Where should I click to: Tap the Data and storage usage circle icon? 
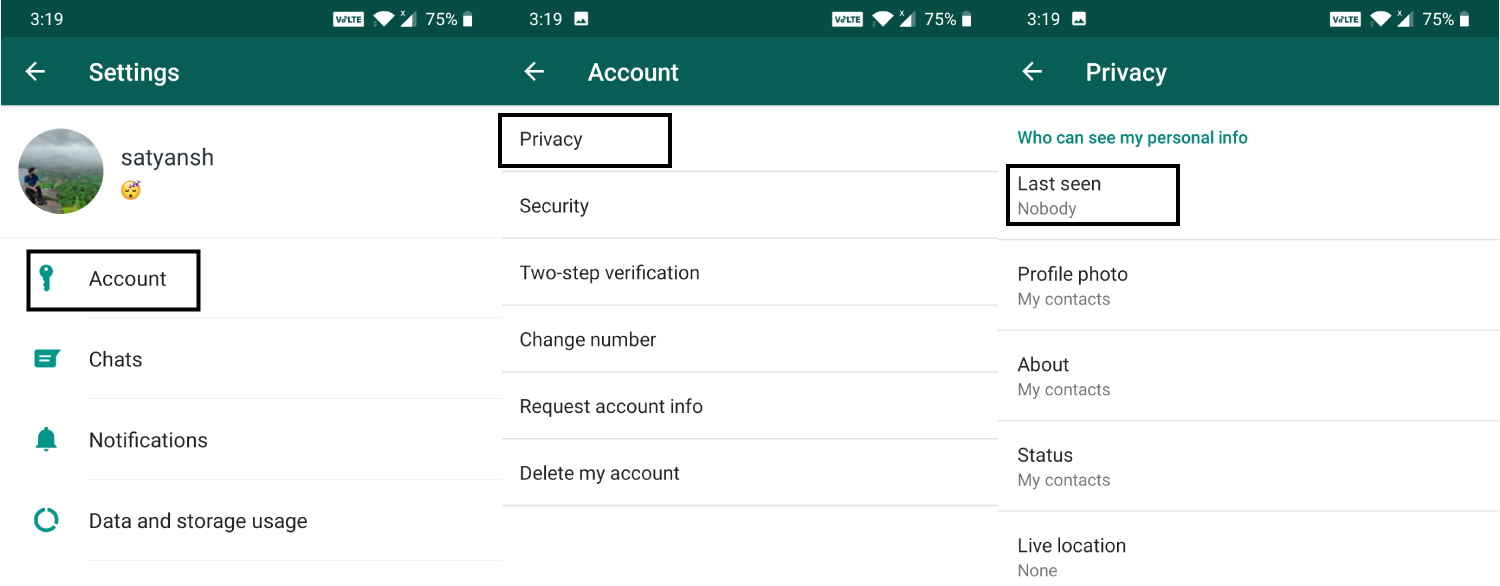coord(46,521)
